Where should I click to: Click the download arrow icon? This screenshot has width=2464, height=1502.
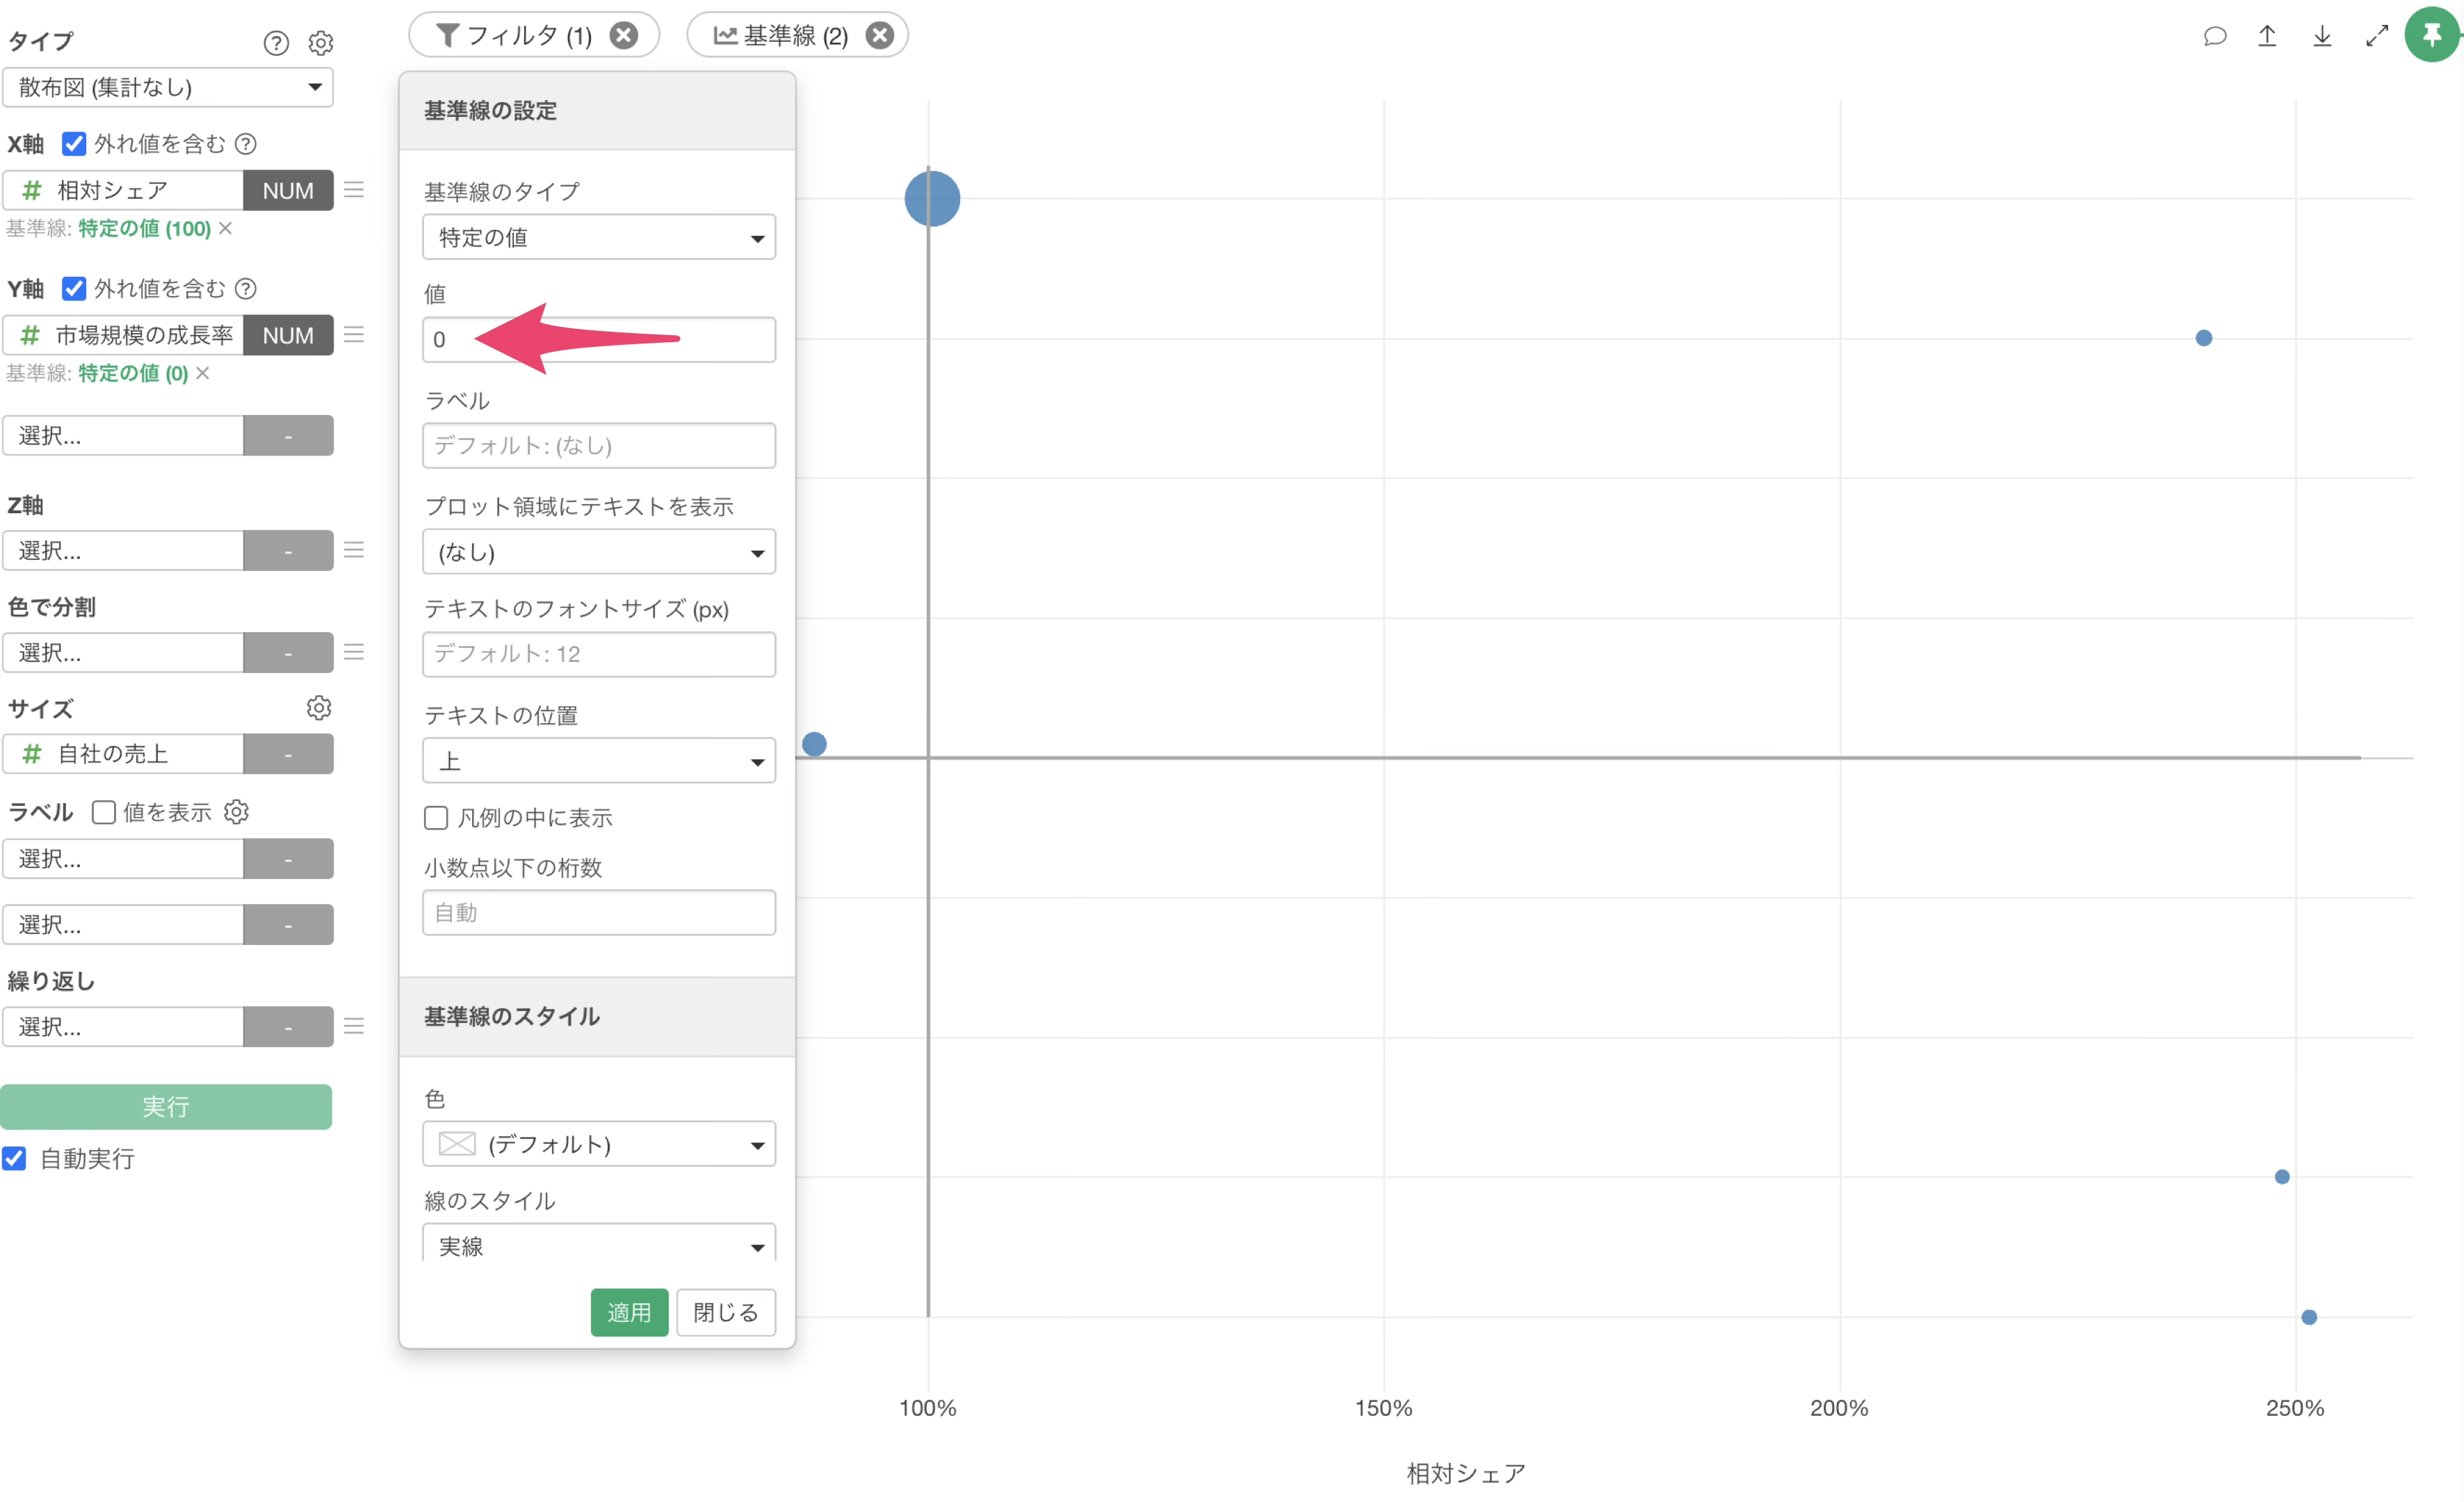click(x=2322, y=36)
